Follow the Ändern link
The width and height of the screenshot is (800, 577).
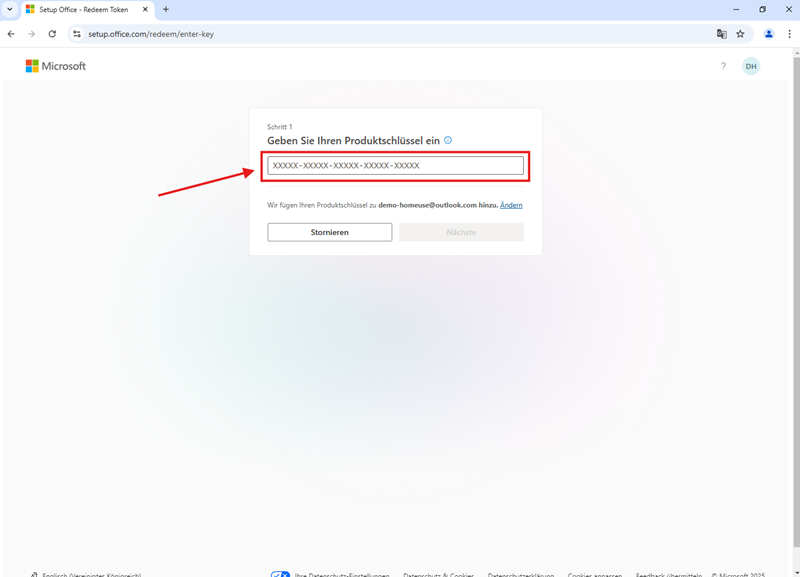coord(511,205)
